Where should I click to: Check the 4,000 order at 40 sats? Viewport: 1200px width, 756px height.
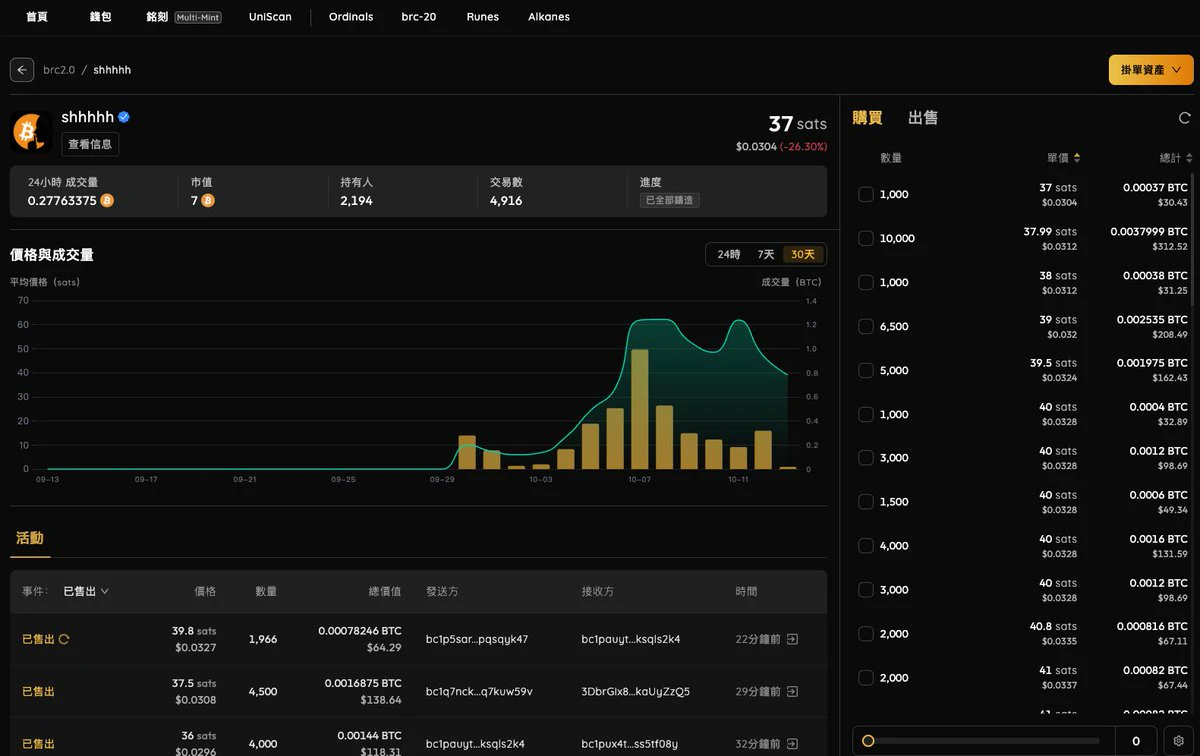[x=866, y=546]
